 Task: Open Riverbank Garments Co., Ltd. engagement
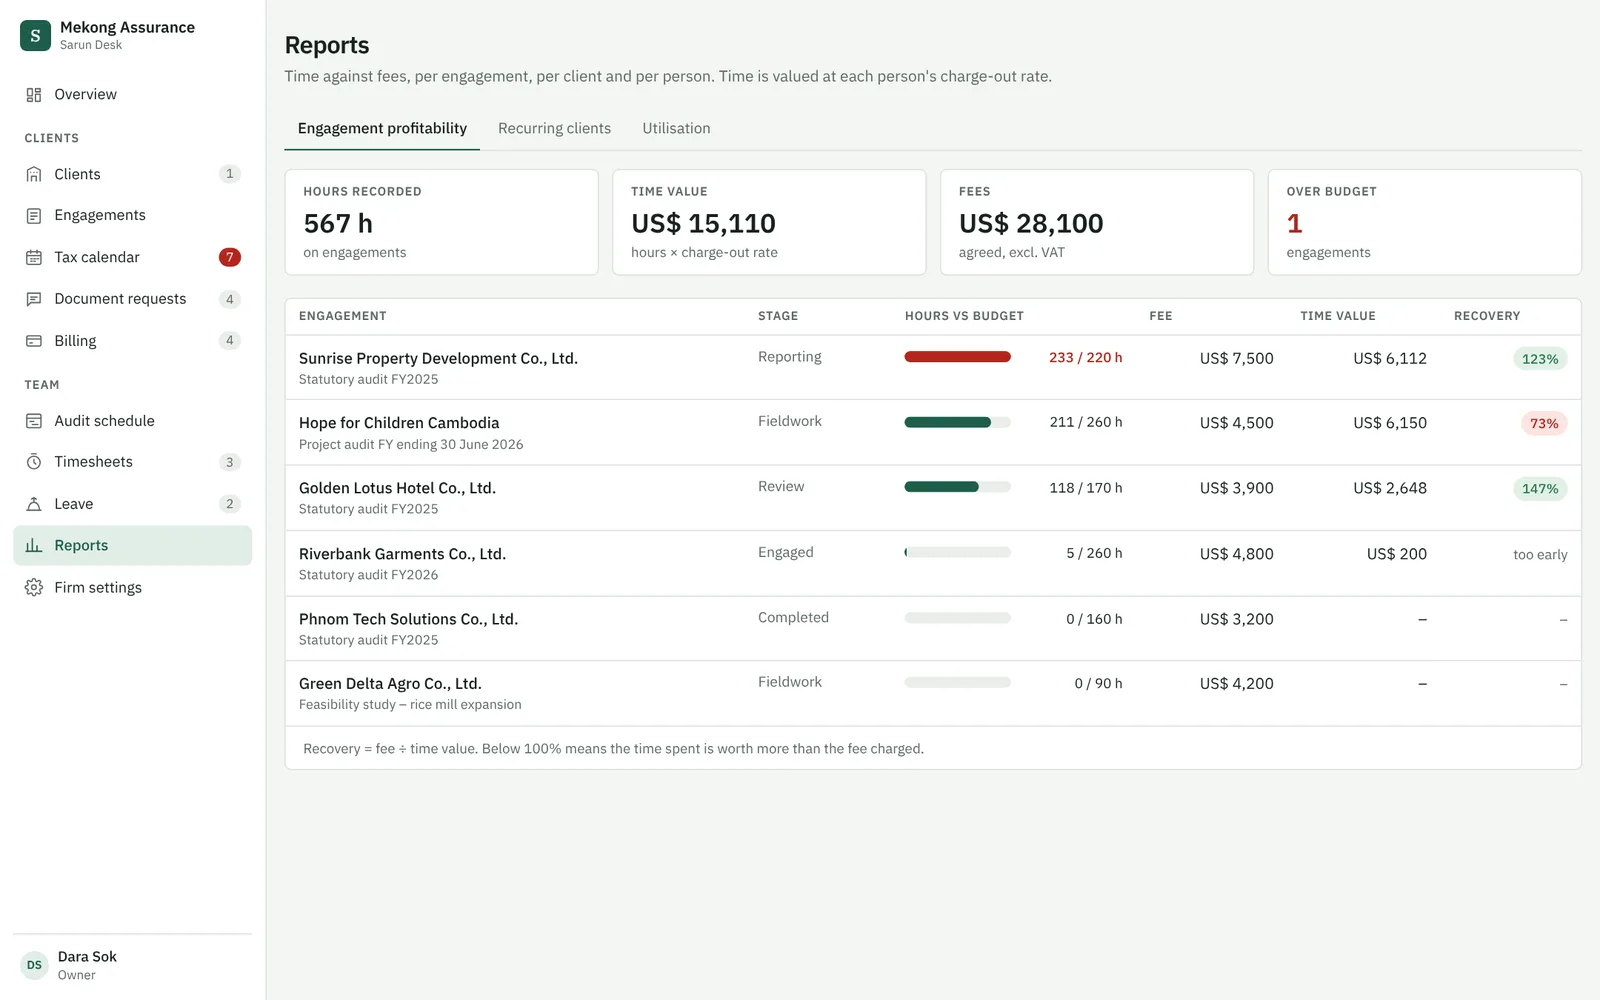click(x=933, y=563)
